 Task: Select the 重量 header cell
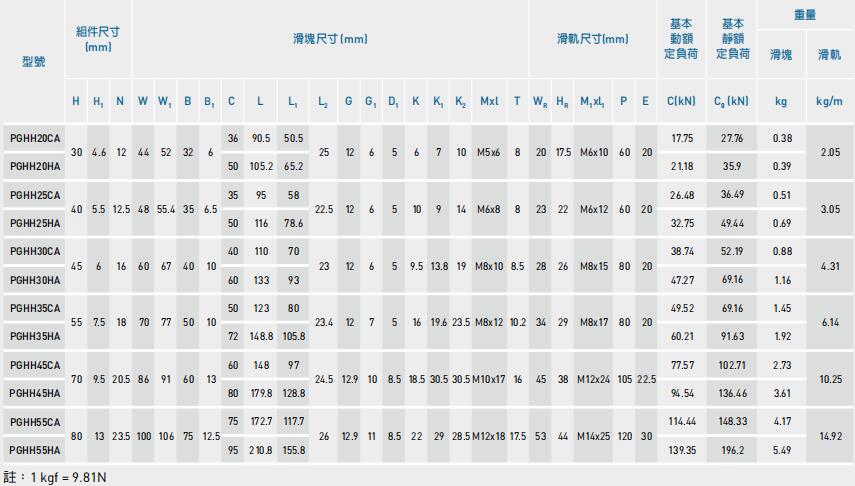(804, 15)
